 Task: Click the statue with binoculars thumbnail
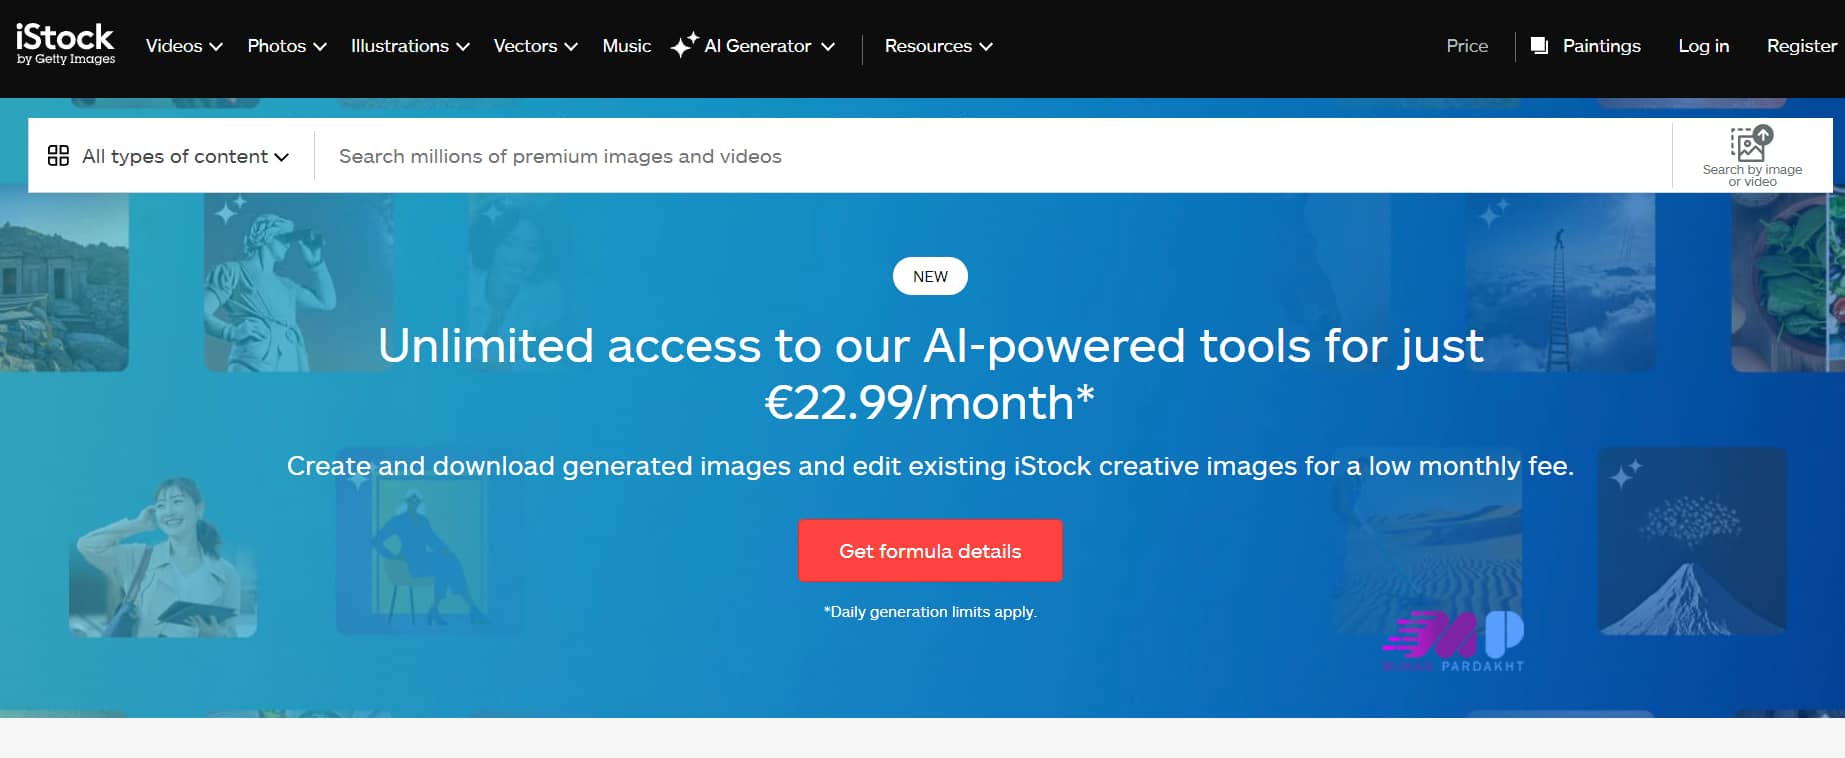pyautogui.click(x=298, y=283)
